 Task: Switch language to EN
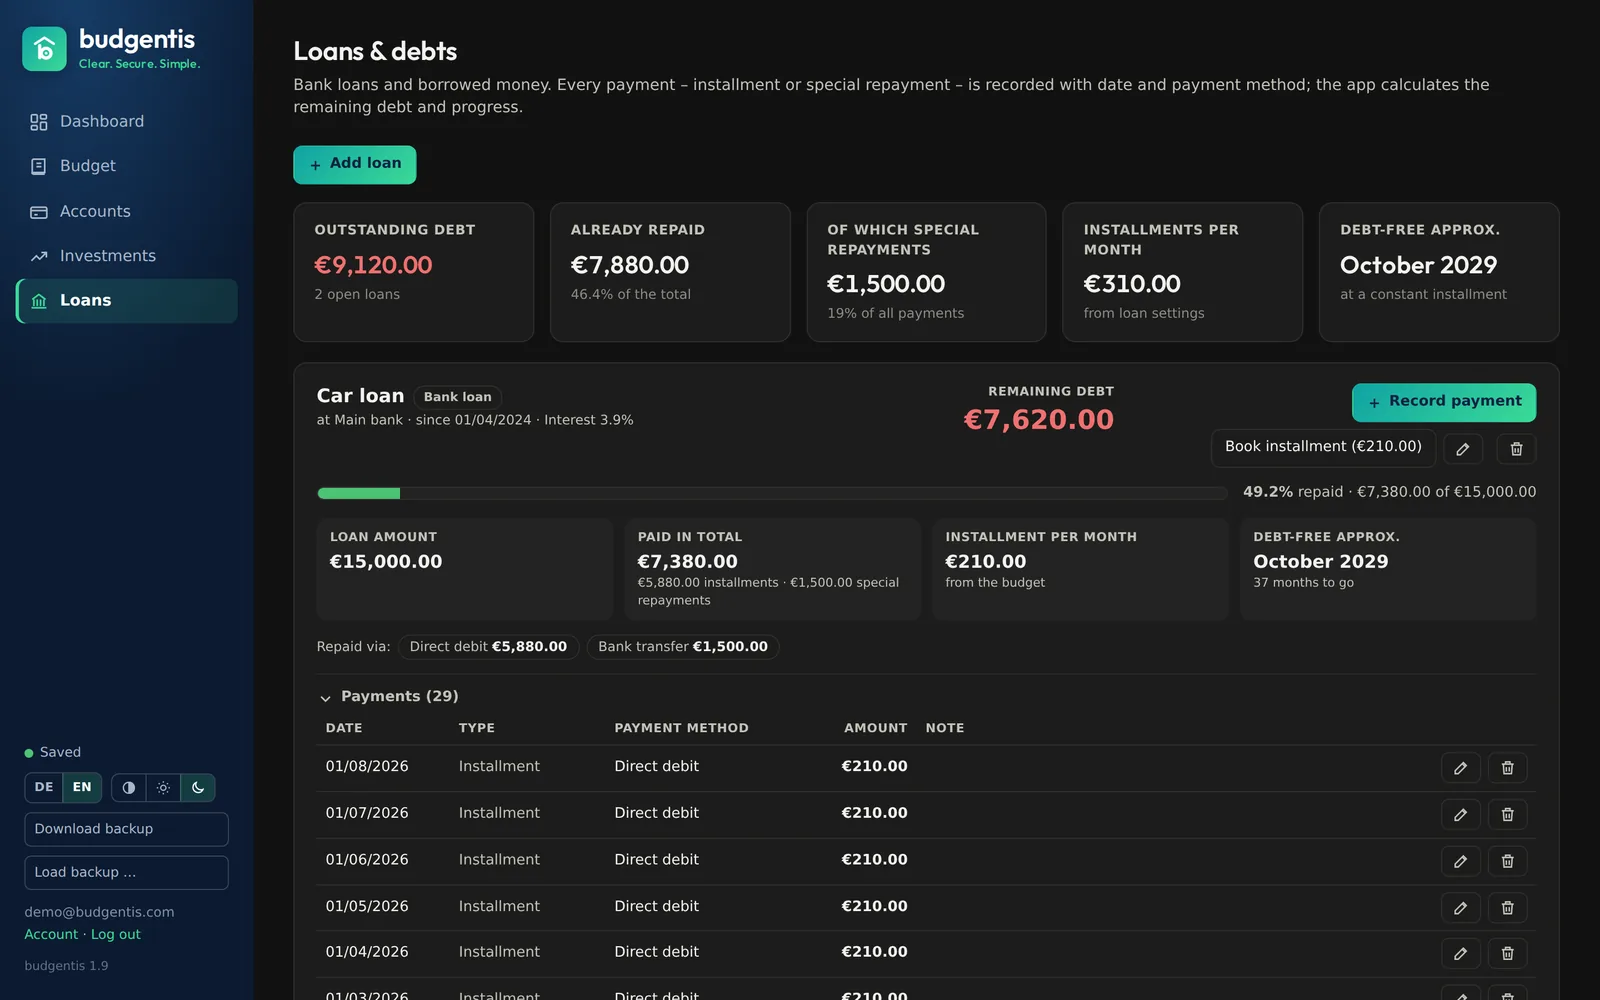click(82, 787)
